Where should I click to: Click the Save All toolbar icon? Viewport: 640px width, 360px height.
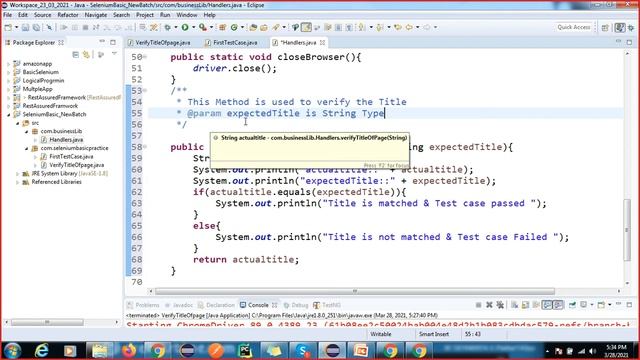pyautogui.click(x=36, y=27)
